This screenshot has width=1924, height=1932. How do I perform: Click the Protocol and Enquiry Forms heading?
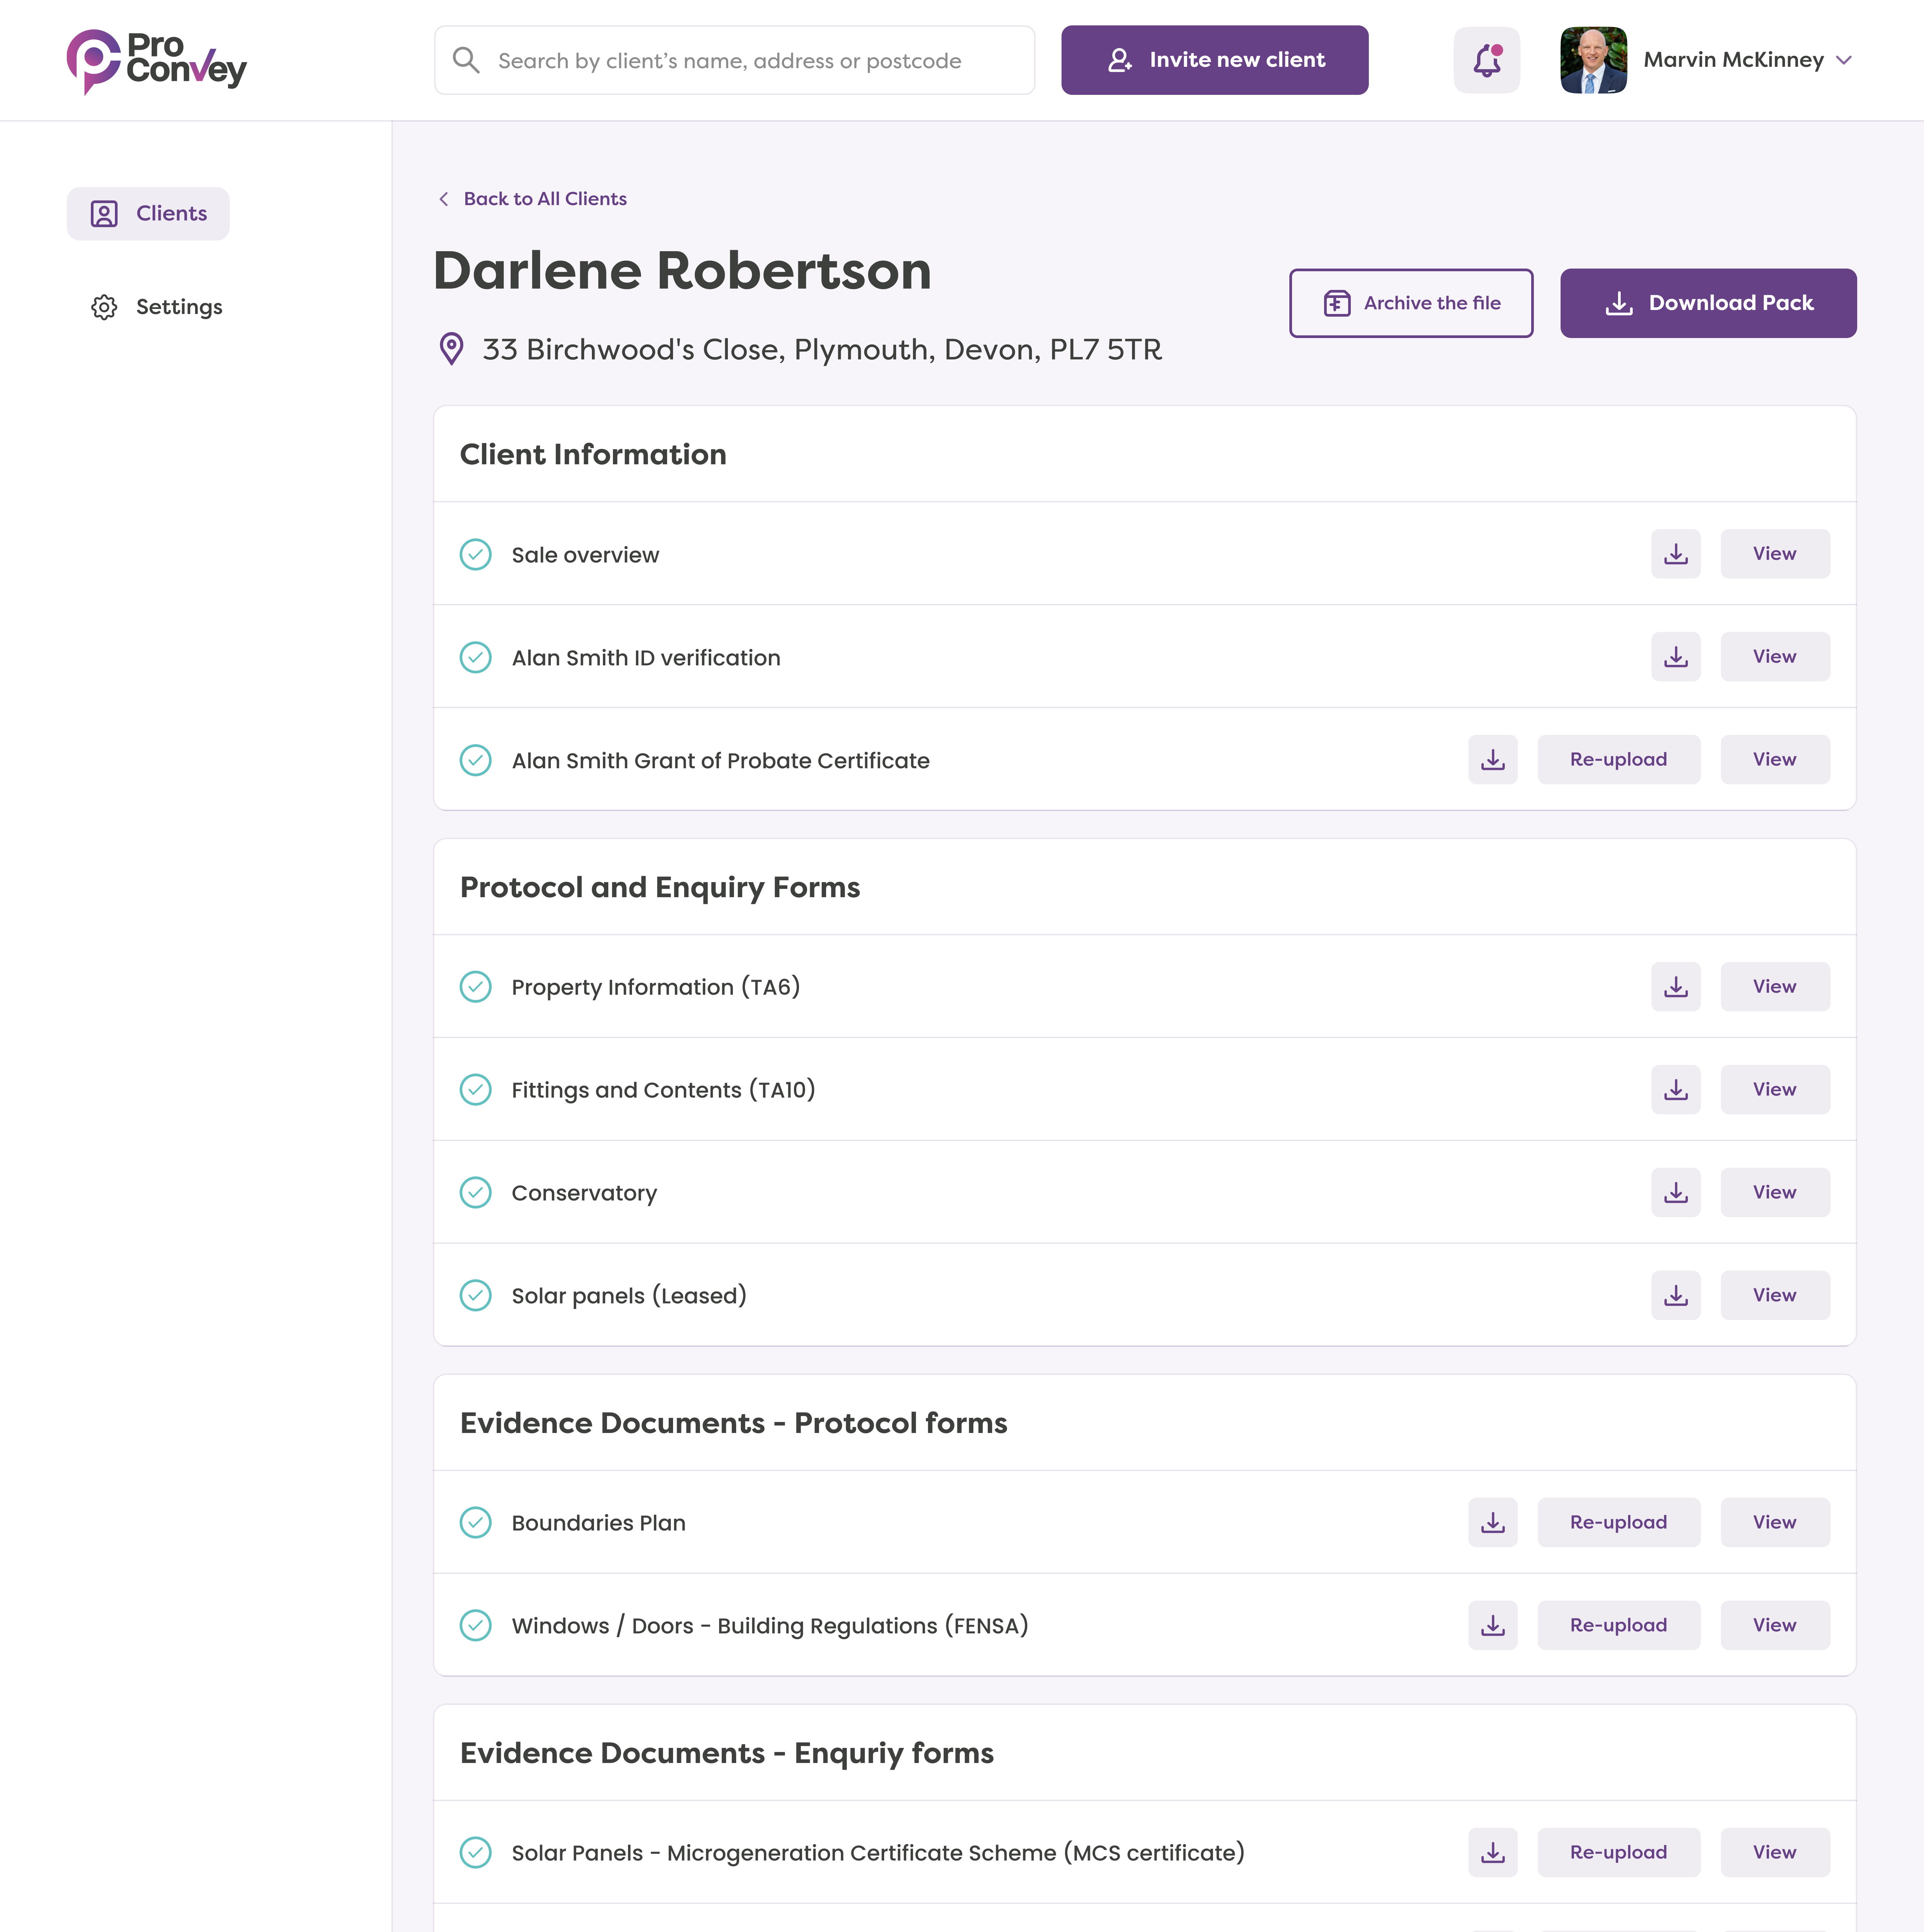click(x=660, y=888)
